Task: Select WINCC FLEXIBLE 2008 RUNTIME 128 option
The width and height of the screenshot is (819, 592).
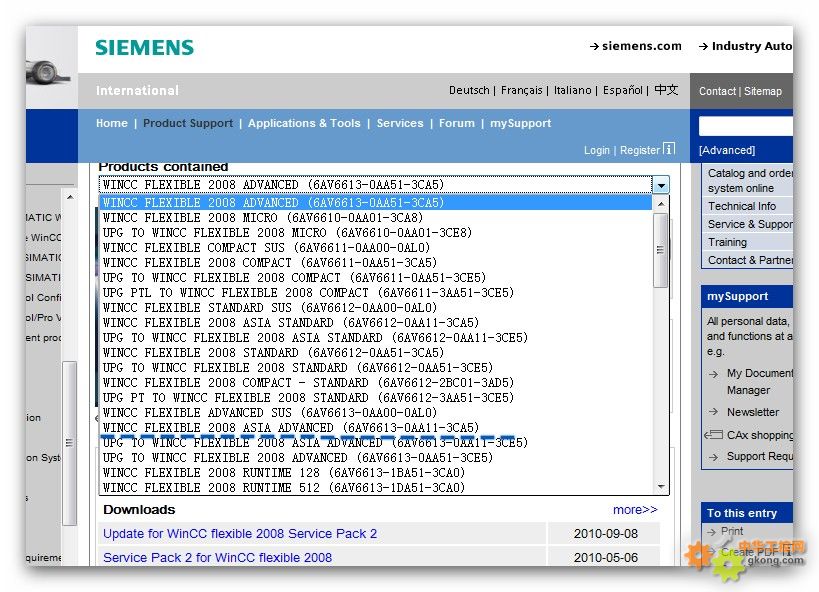Action: tap(376, 473)
